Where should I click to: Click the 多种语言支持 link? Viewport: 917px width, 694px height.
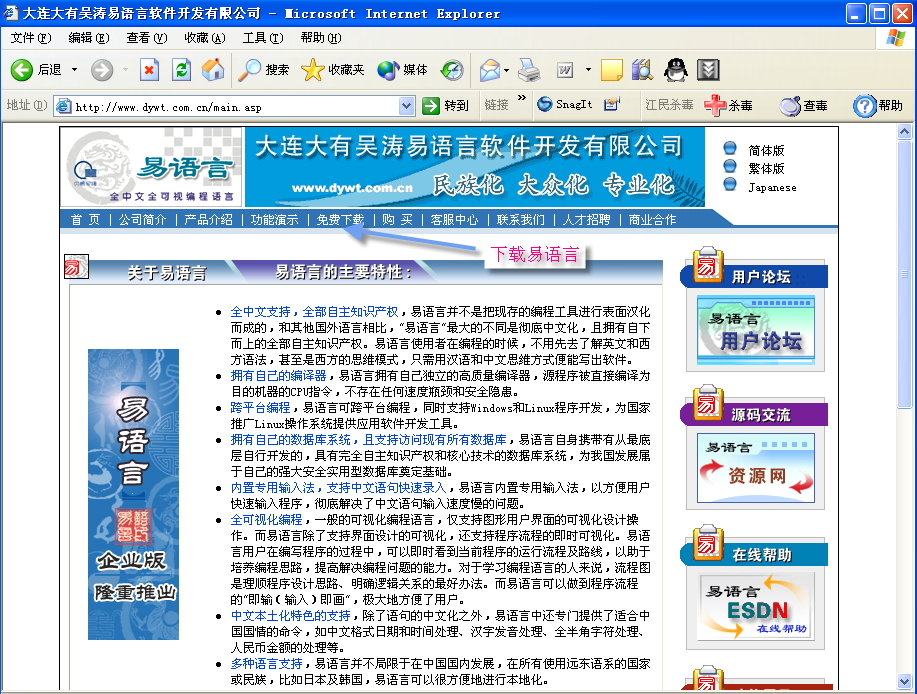coord(266,664)
